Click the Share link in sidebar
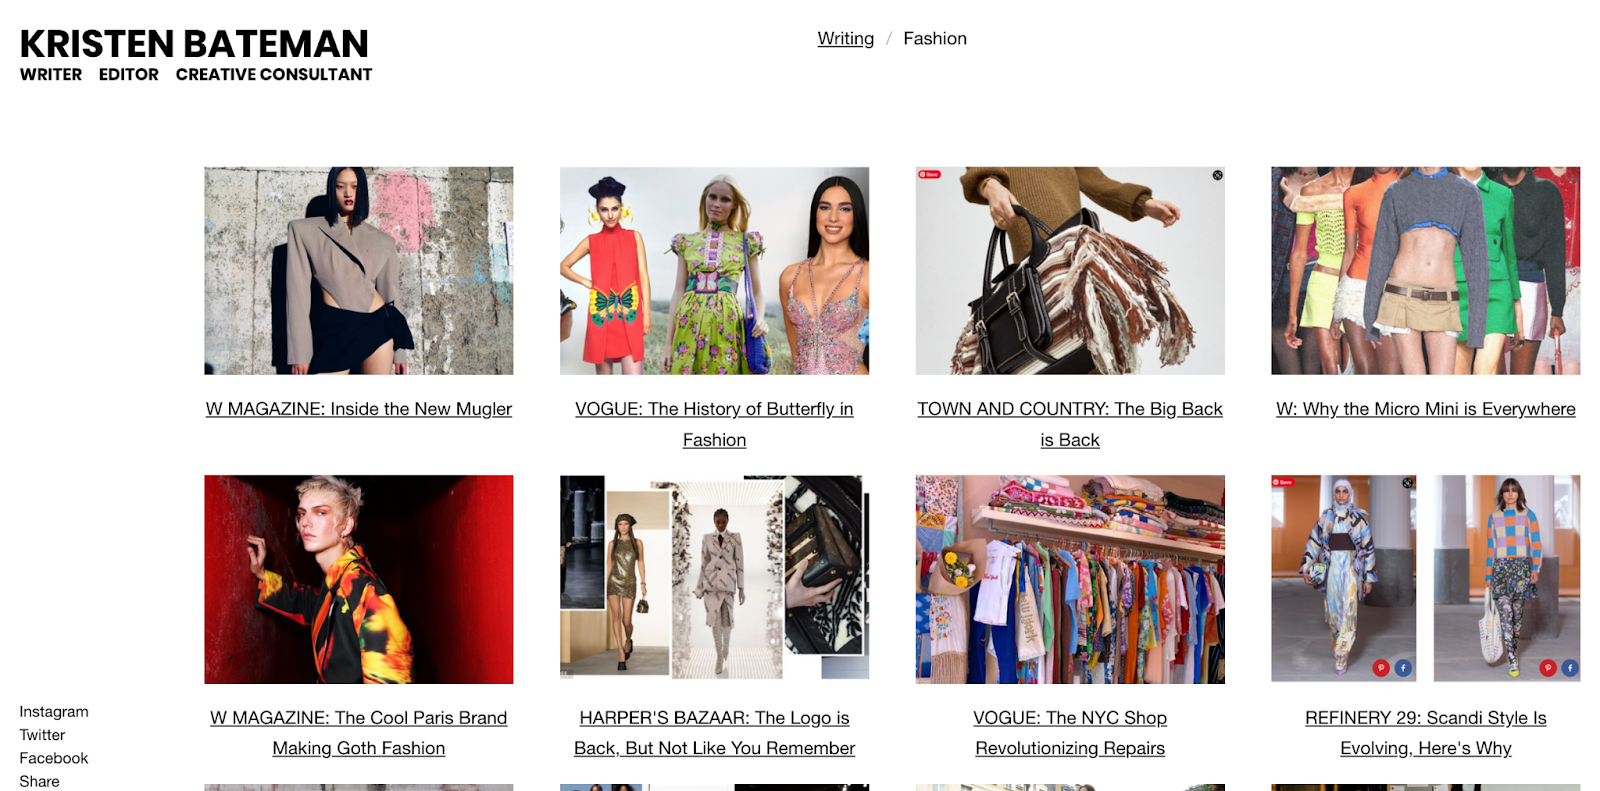 pyautogui.click(x=39, y=781)
